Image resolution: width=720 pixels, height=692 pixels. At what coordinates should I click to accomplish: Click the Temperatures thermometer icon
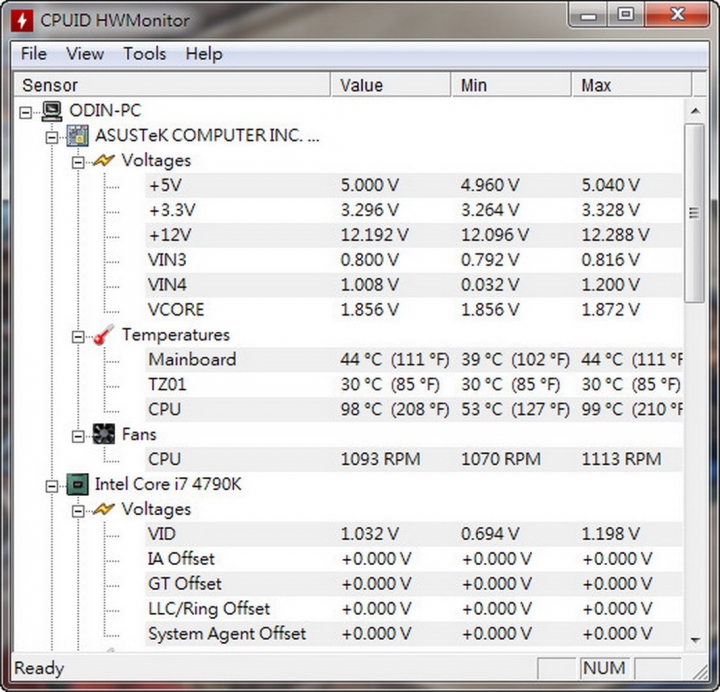coord(103,335)
